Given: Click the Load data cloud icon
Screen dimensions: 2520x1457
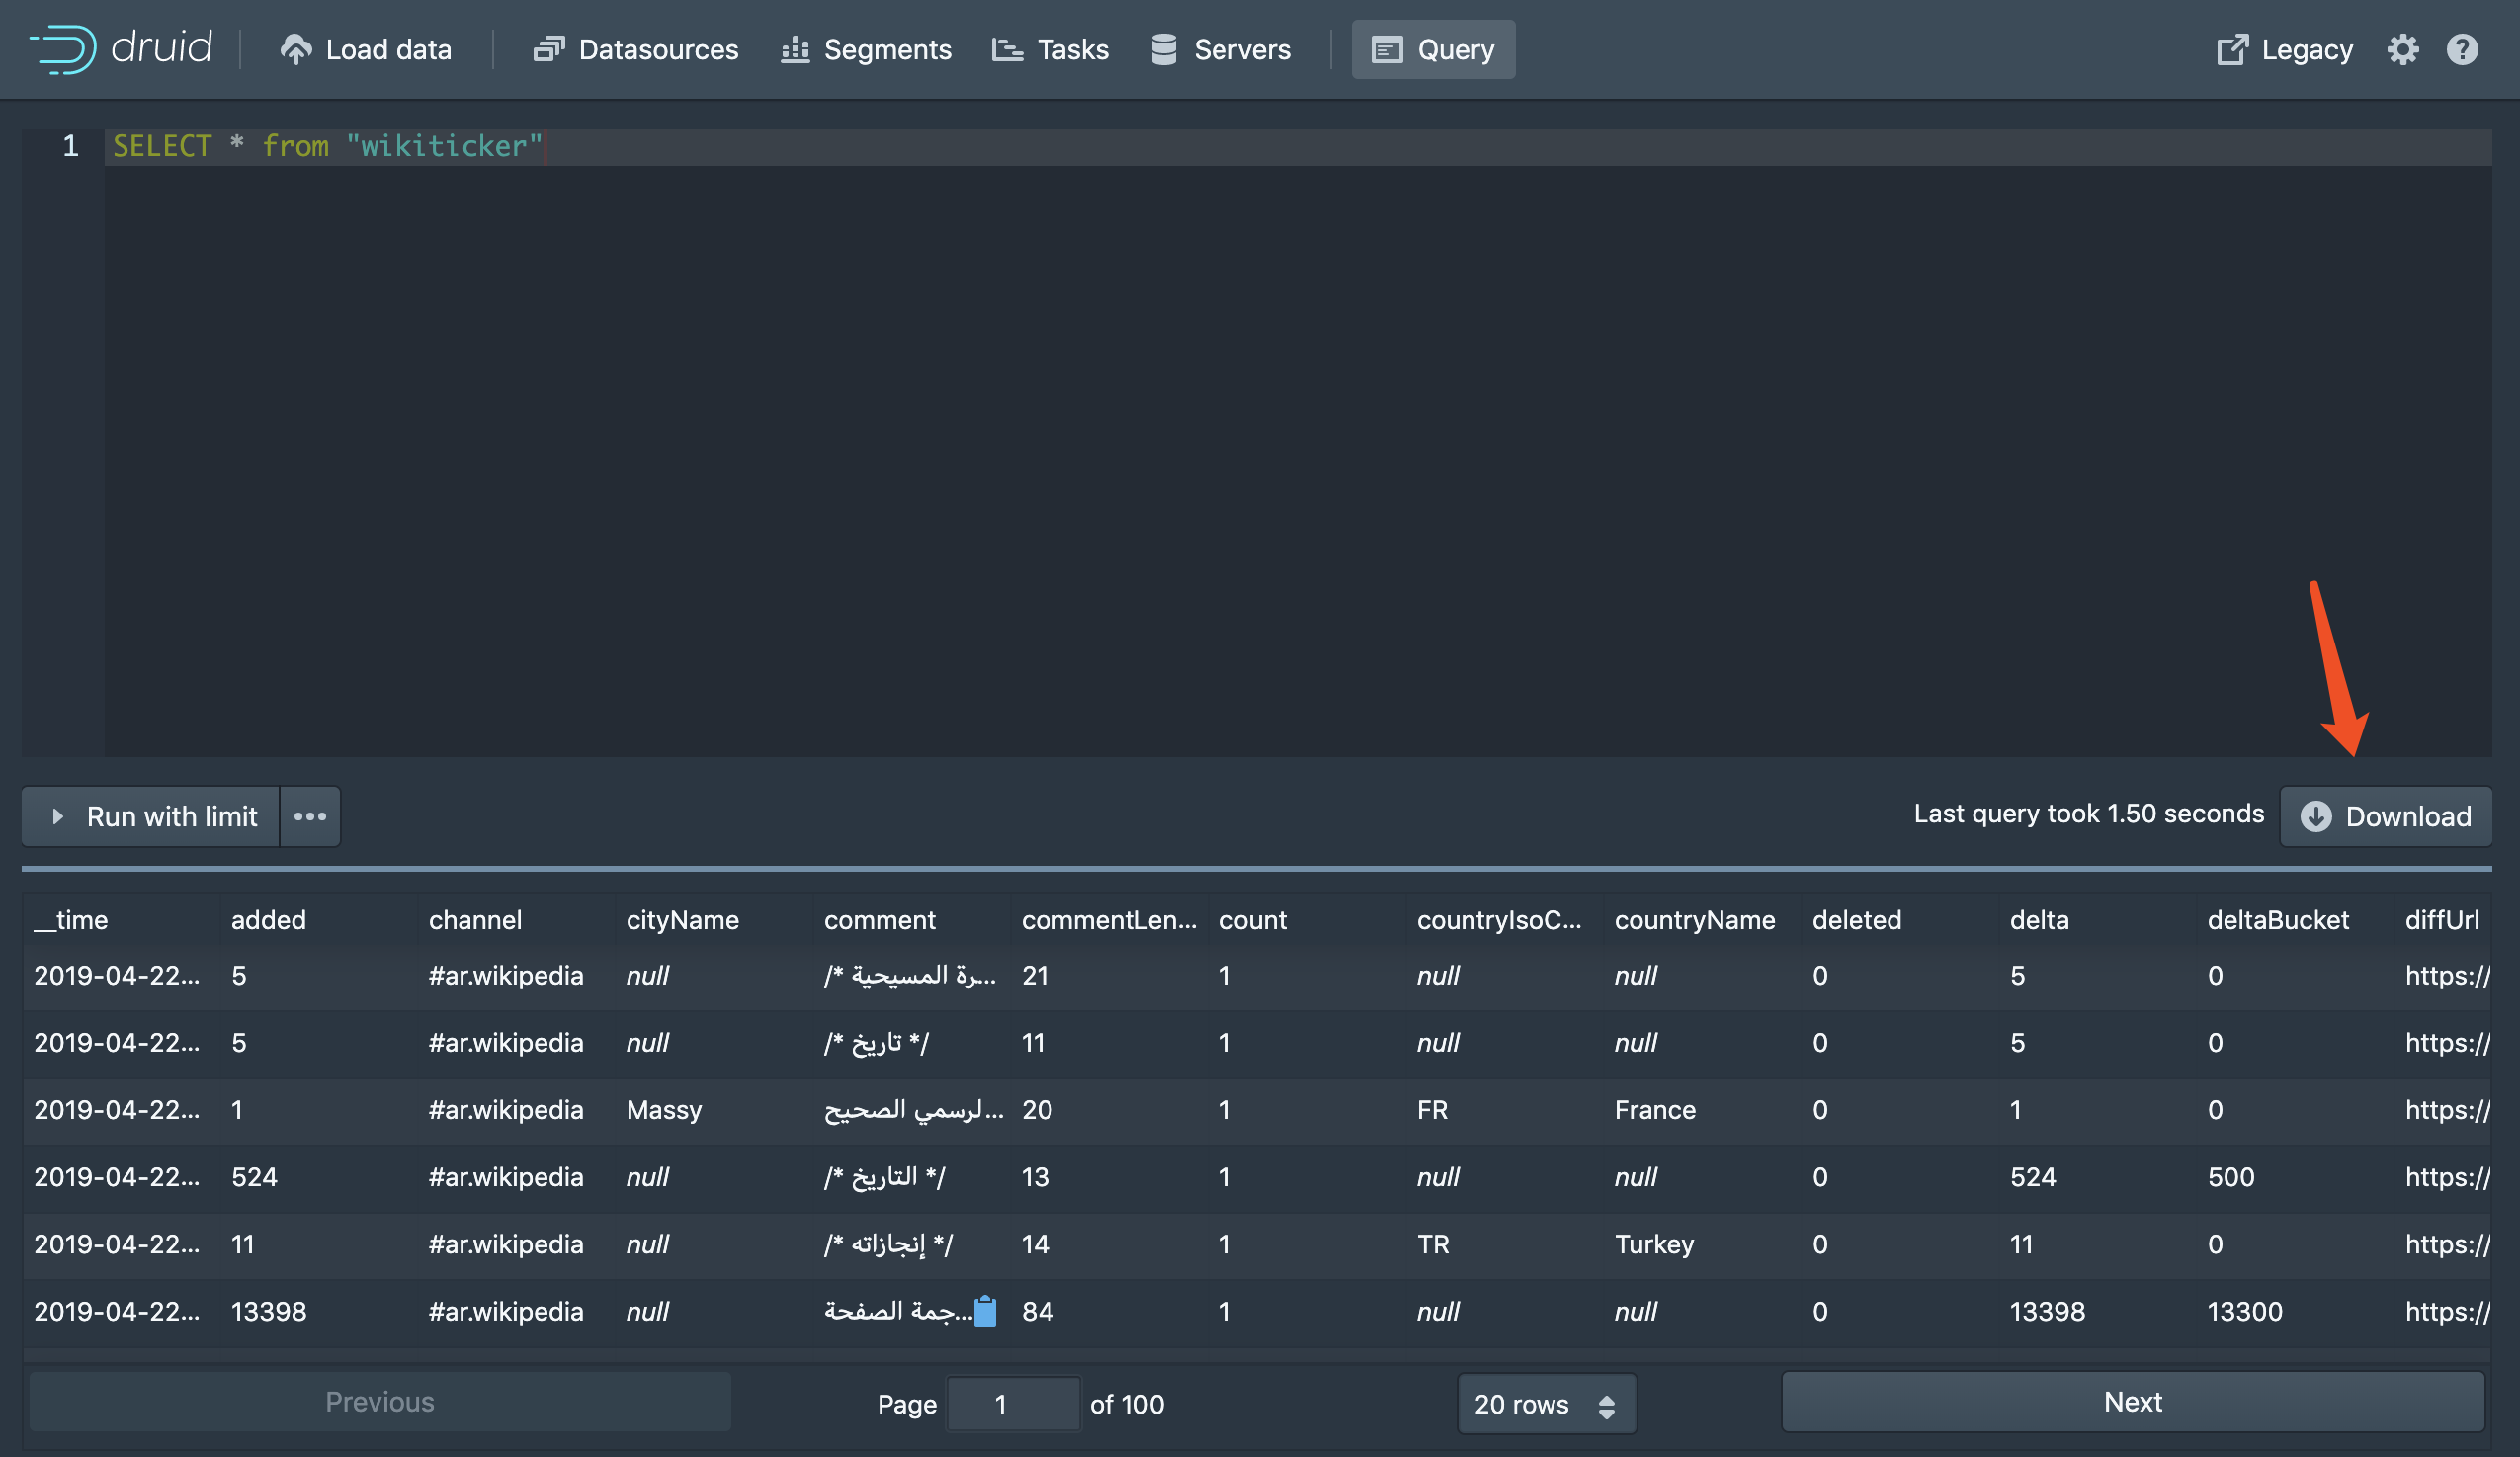Looking at the screenshot, I should pos(295,49).
